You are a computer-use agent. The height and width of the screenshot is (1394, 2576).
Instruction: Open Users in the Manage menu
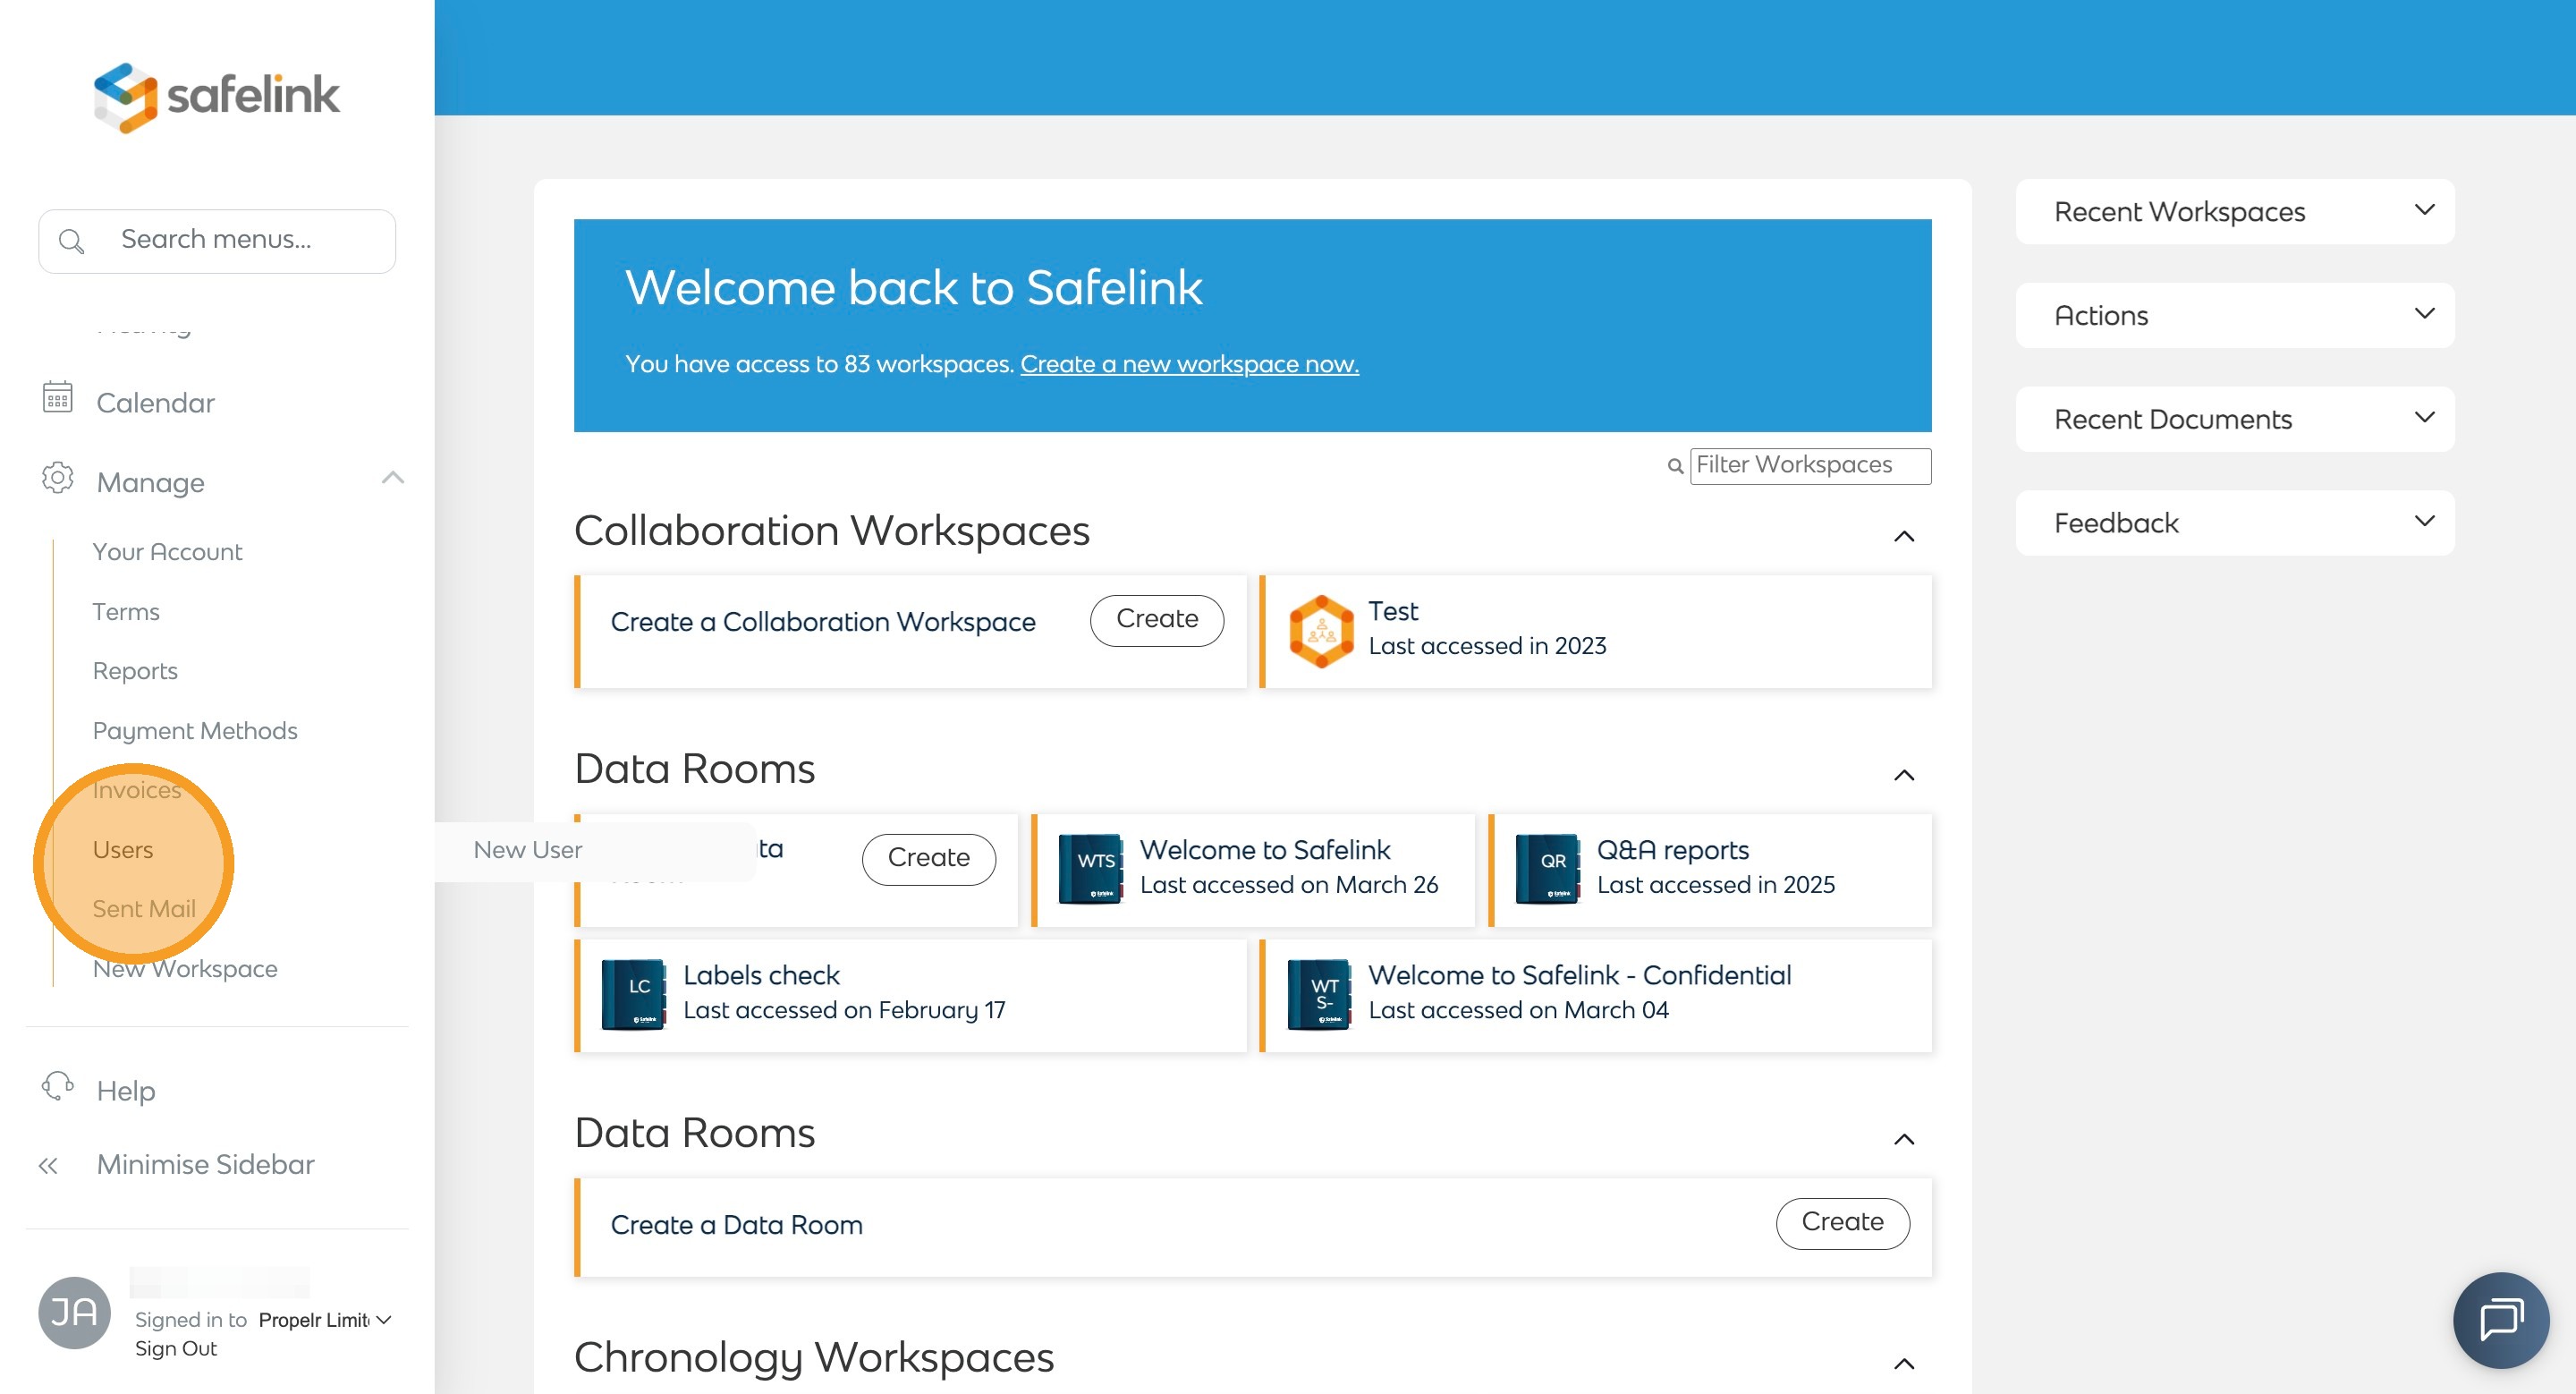122,850
